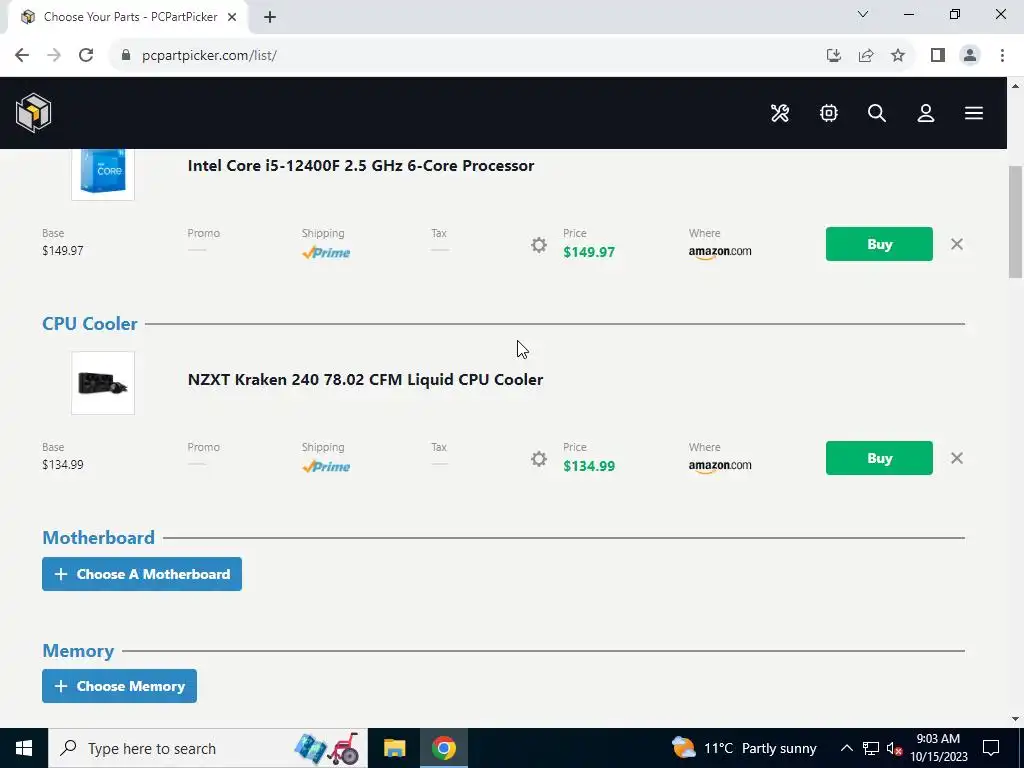Install app from address bar icon
The width and height of the screenshot is (1024, 768).
coord(833,56)
